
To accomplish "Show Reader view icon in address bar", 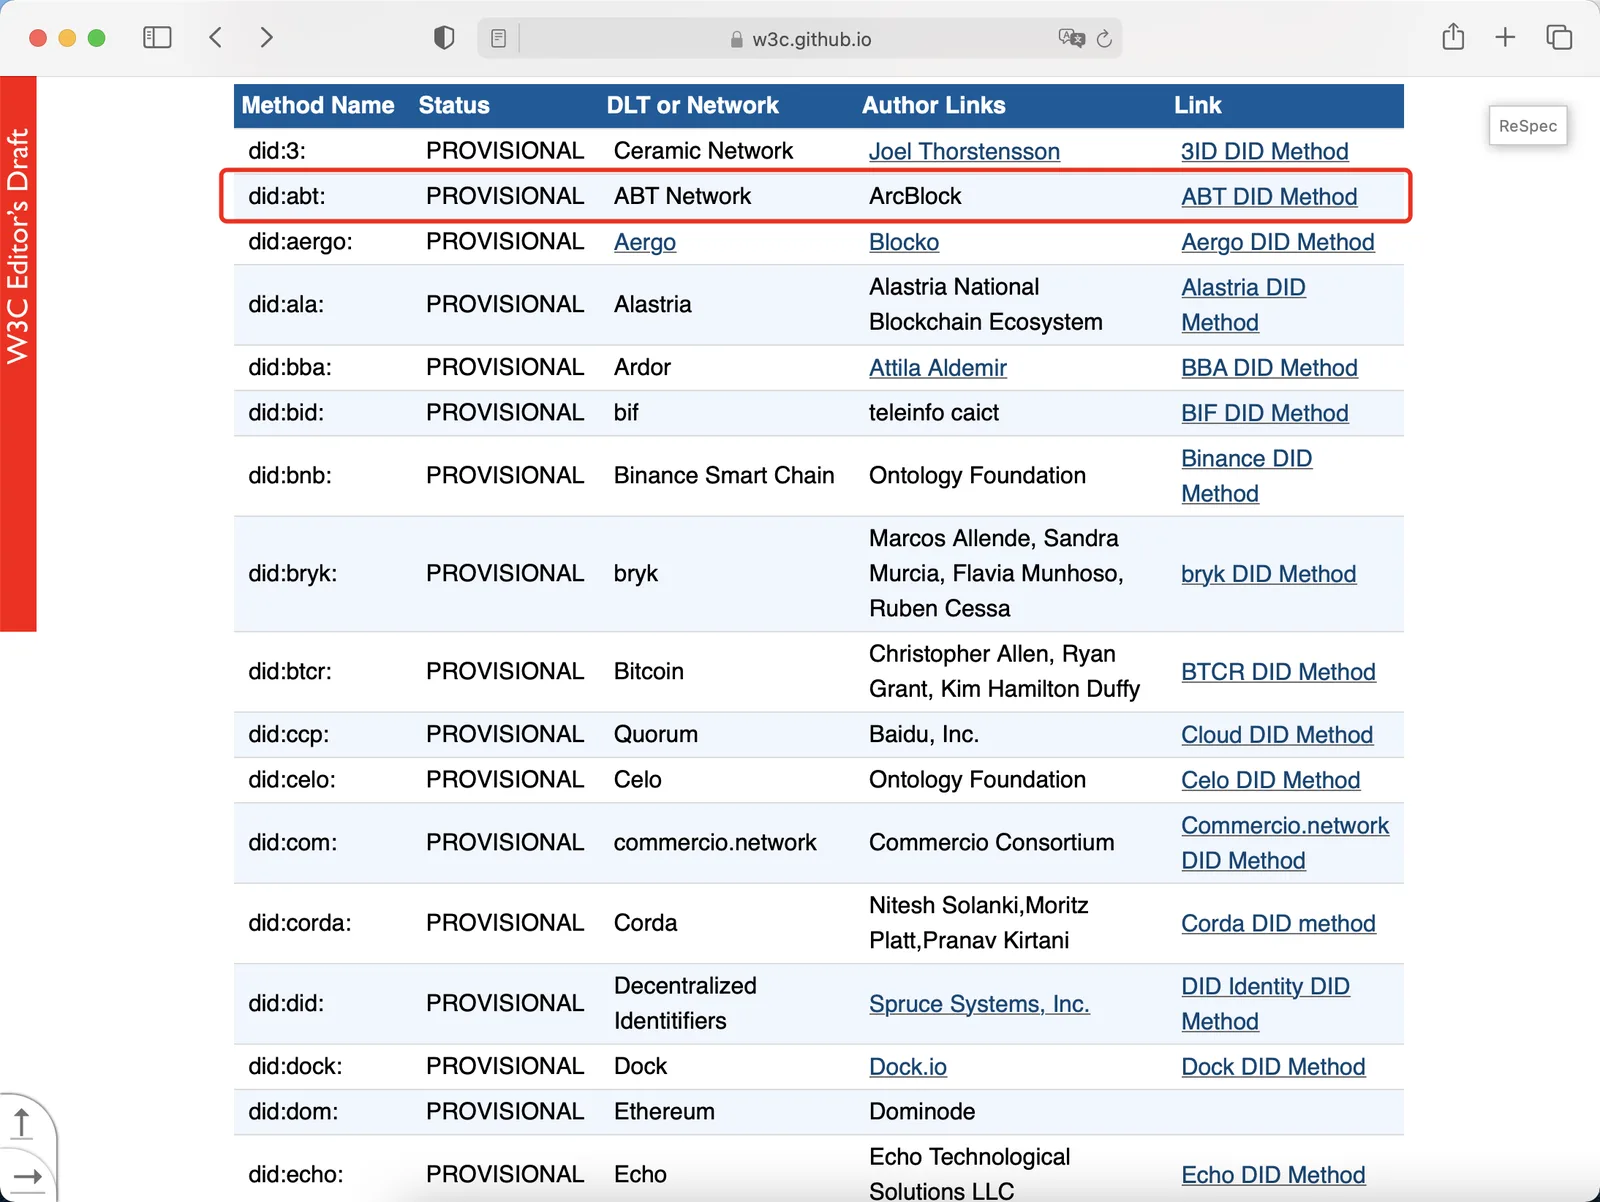I will pos(498,39).
